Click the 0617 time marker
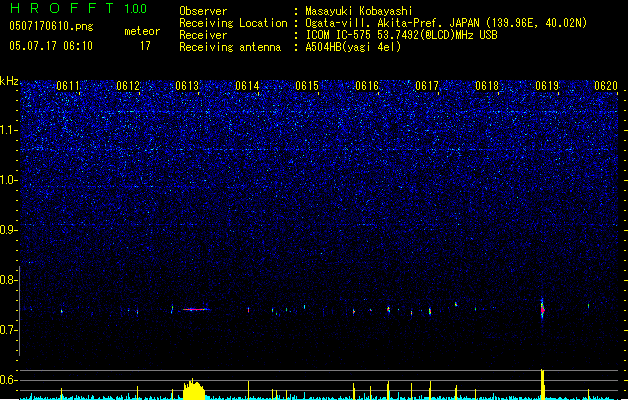This screenshot has height=400, width=629. [427, 86]
